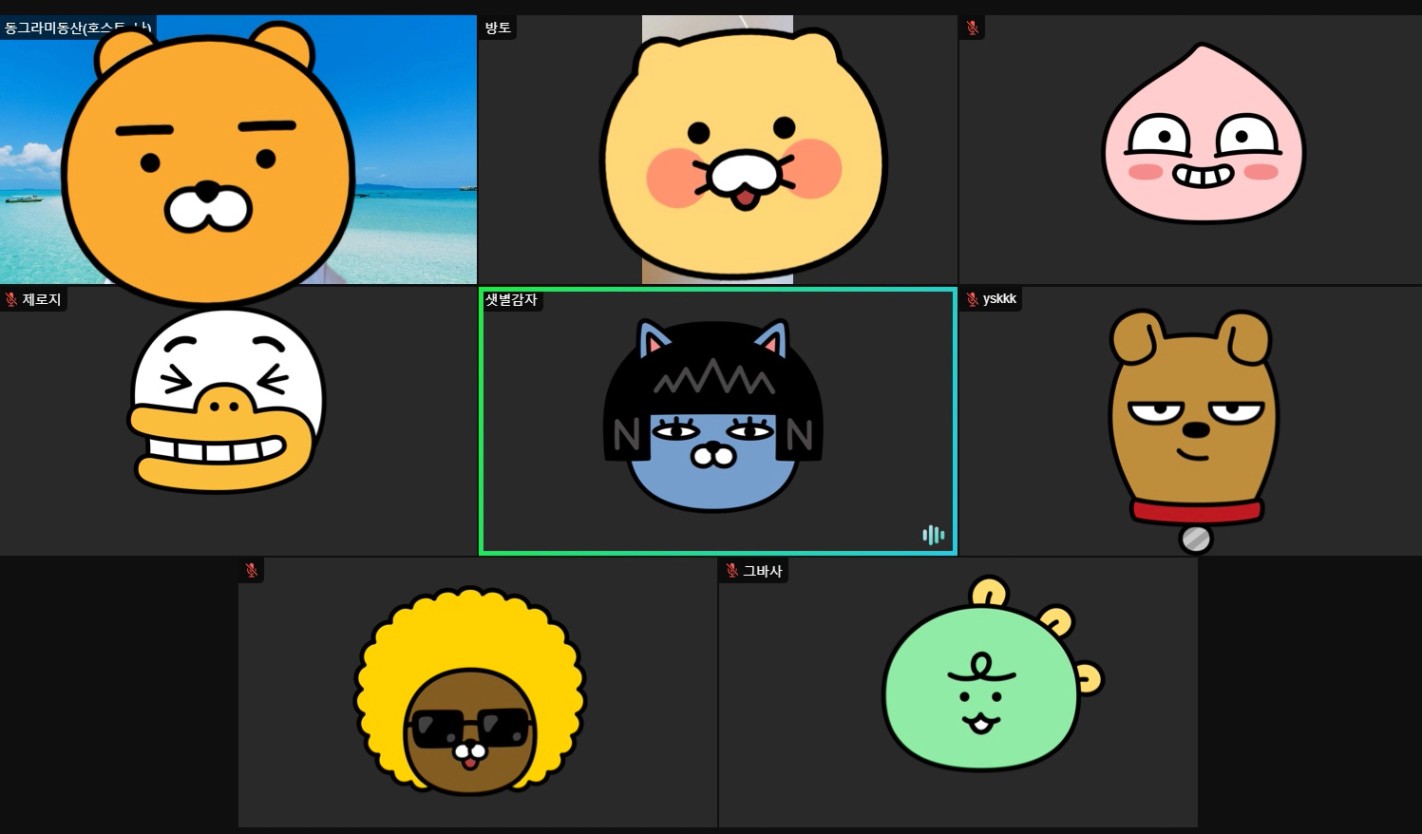This screenshot has width=1422, height=834.
Task: Click the muted mic icon on the yellow afro tile
Action: point(252,570)
